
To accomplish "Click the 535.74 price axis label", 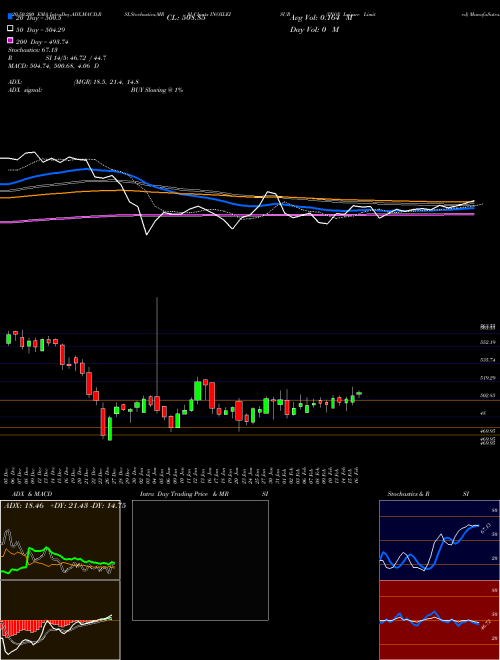I will (489, 360).
